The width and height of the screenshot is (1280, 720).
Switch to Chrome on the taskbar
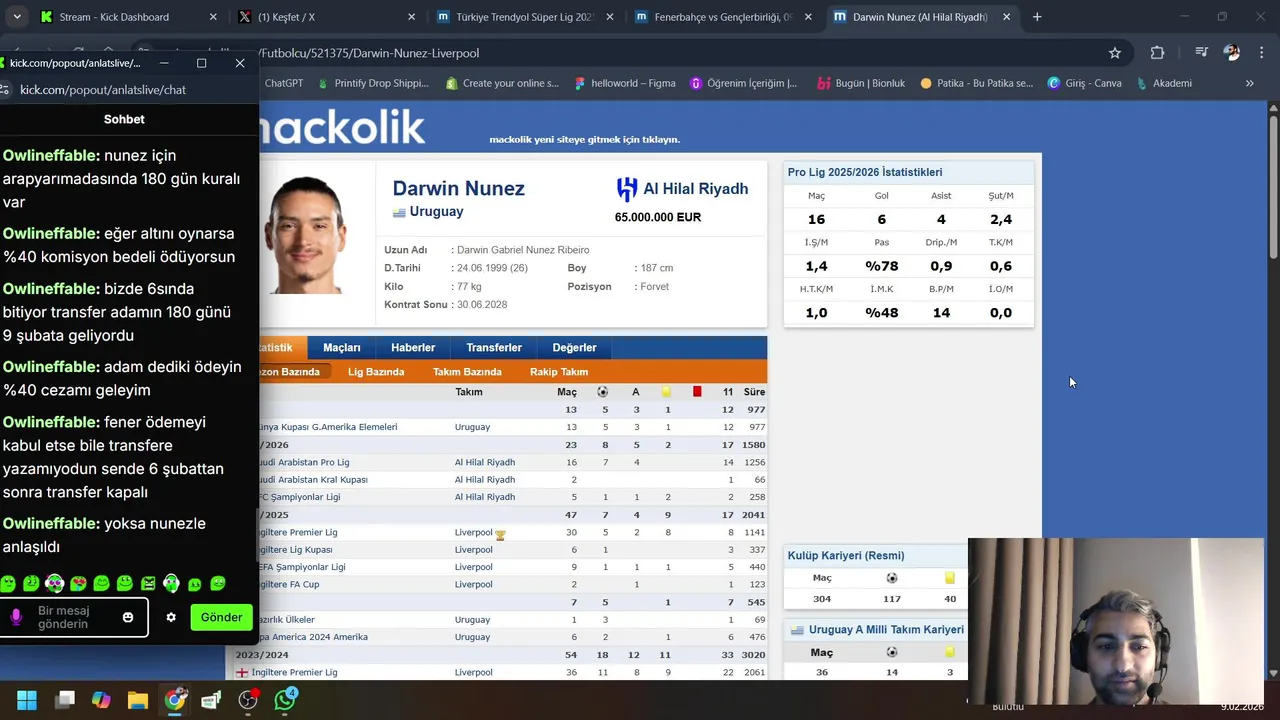(175, 700)
